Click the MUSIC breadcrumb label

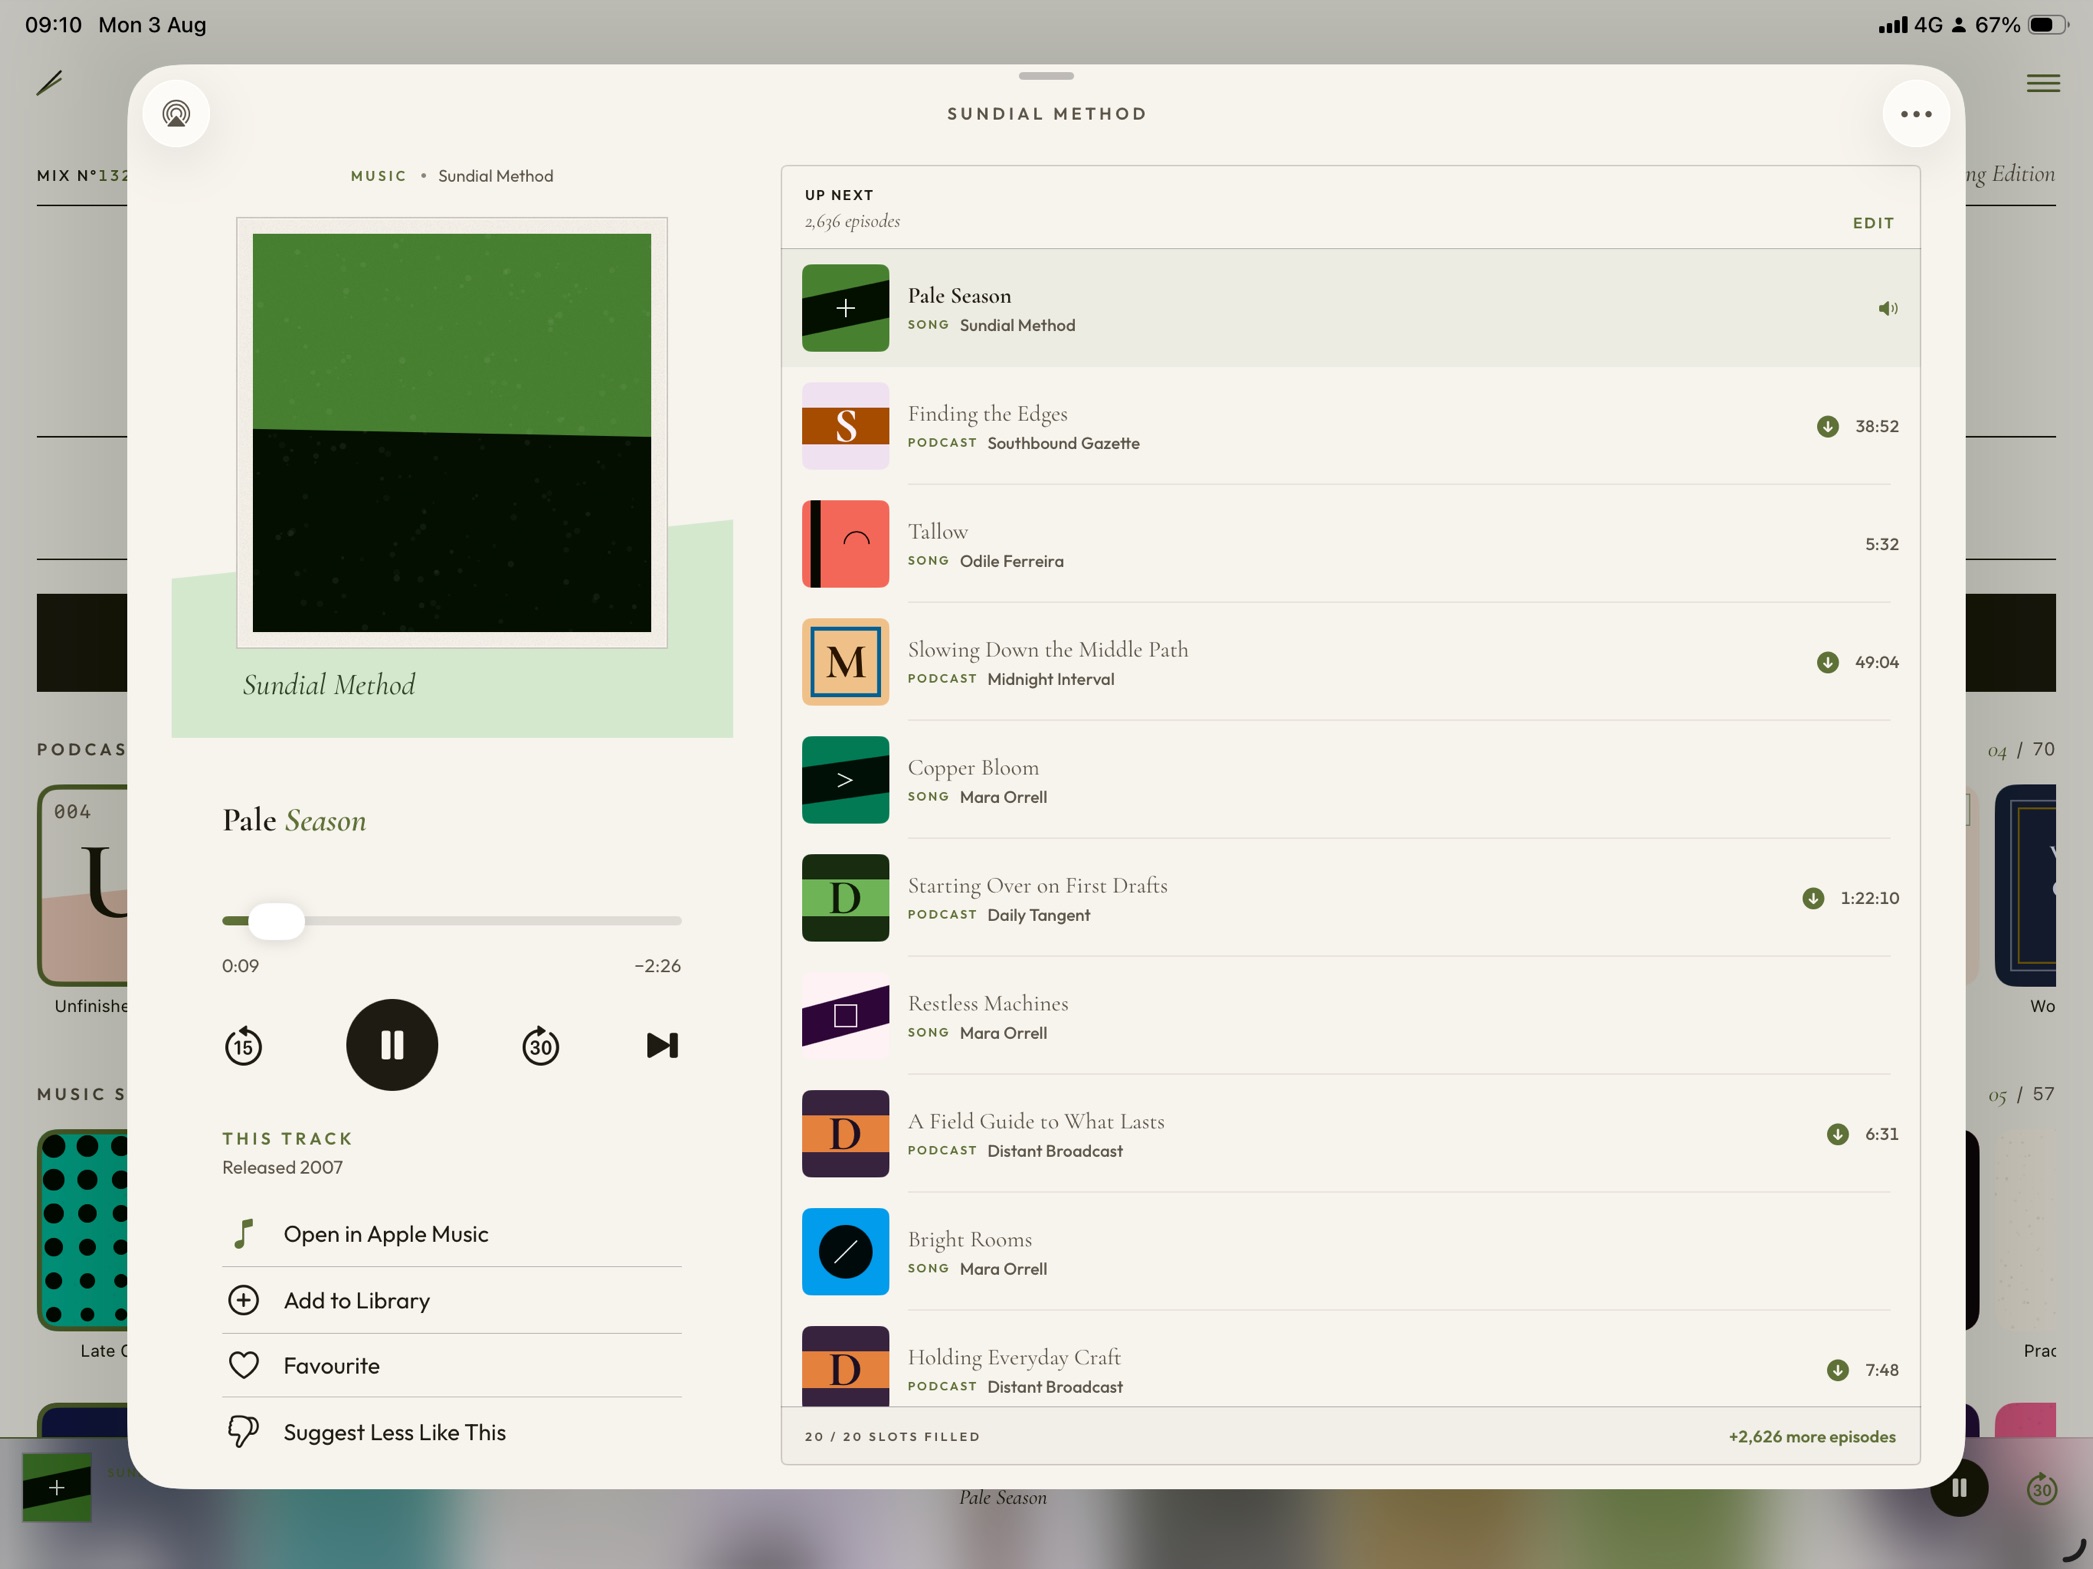(379, 176)
